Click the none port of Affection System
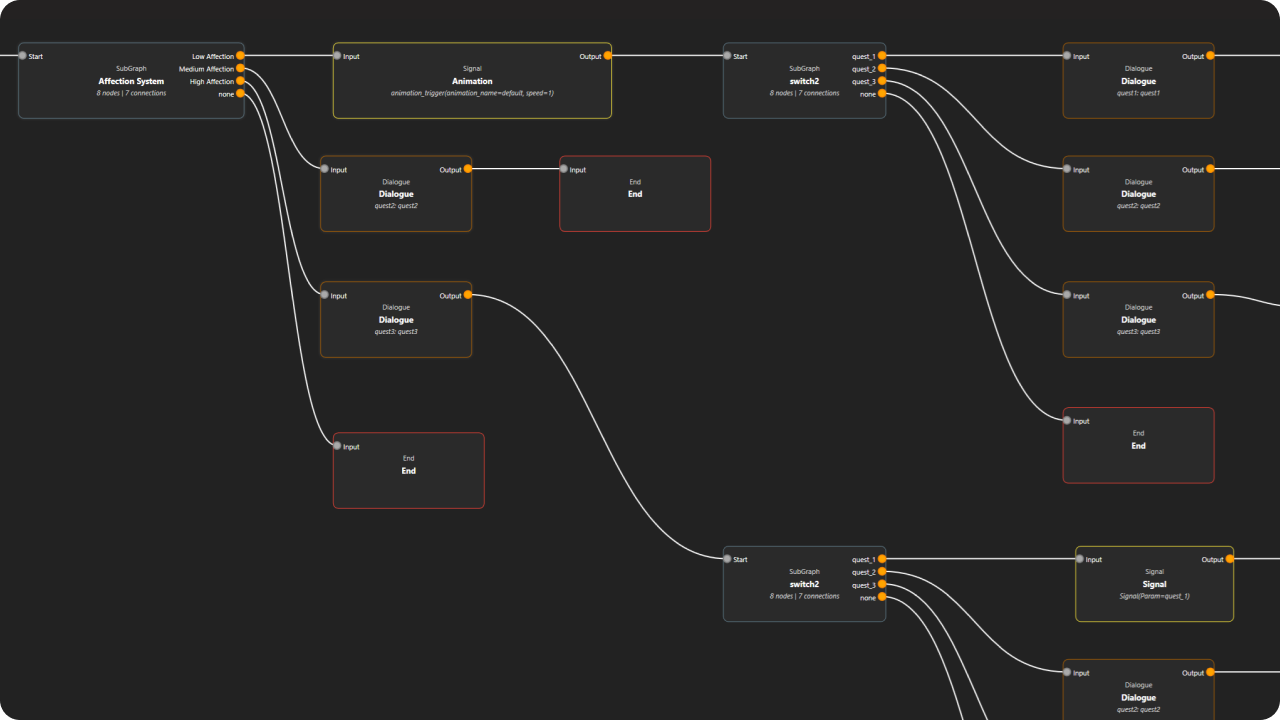The height and width of the screenshot is (720, 1280). 240,94
